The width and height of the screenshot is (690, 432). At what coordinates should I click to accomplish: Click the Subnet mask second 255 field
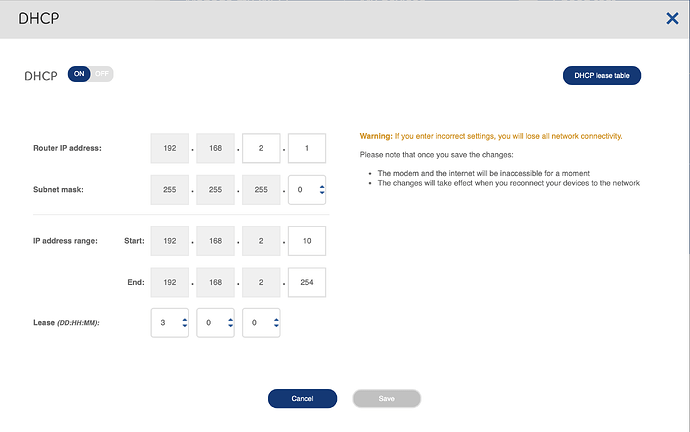coord(215,190)
